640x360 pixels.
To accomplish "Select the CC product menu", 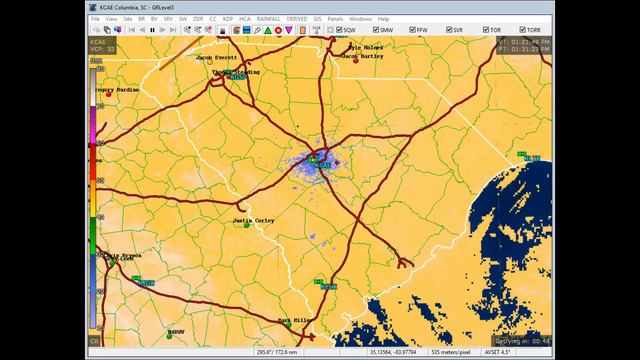I will point(213,19).
